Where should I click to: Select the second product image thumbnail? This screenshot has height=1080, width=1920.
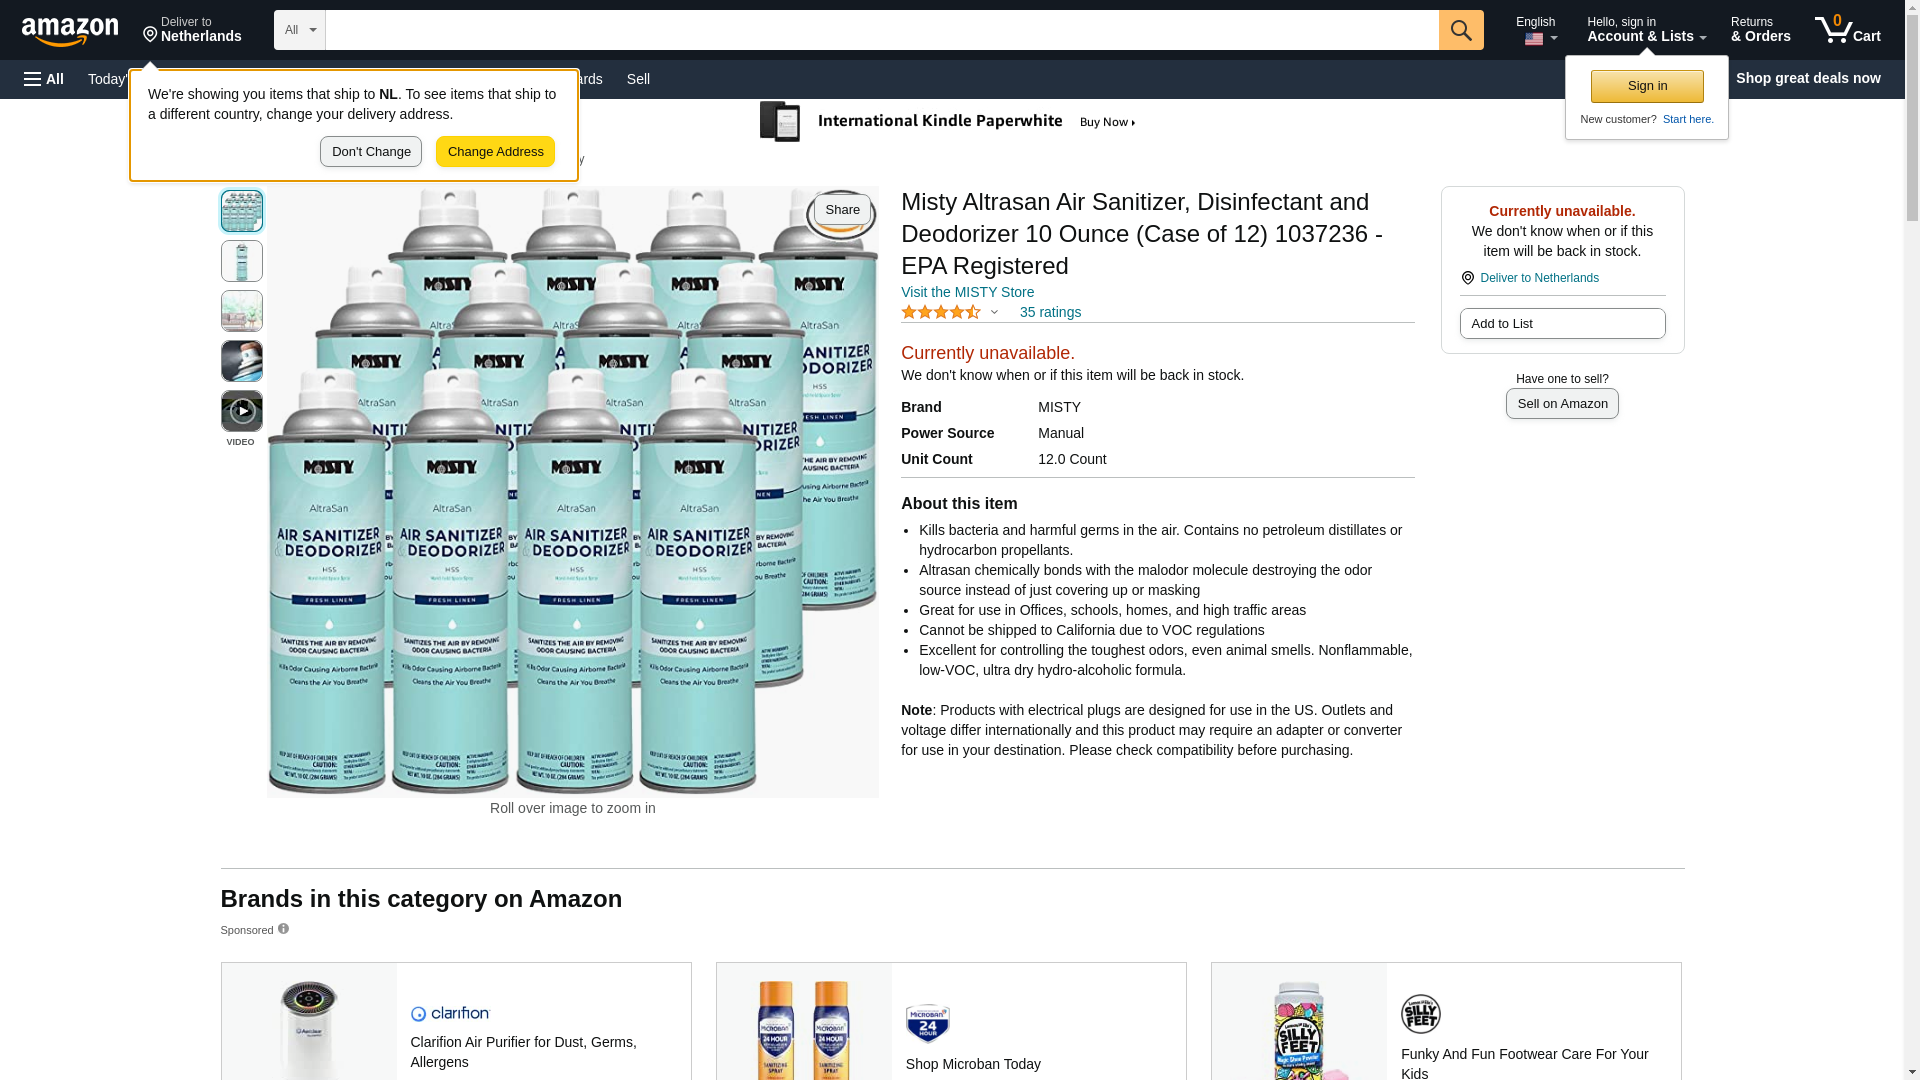pyautogui.click(x=242, y=261)
